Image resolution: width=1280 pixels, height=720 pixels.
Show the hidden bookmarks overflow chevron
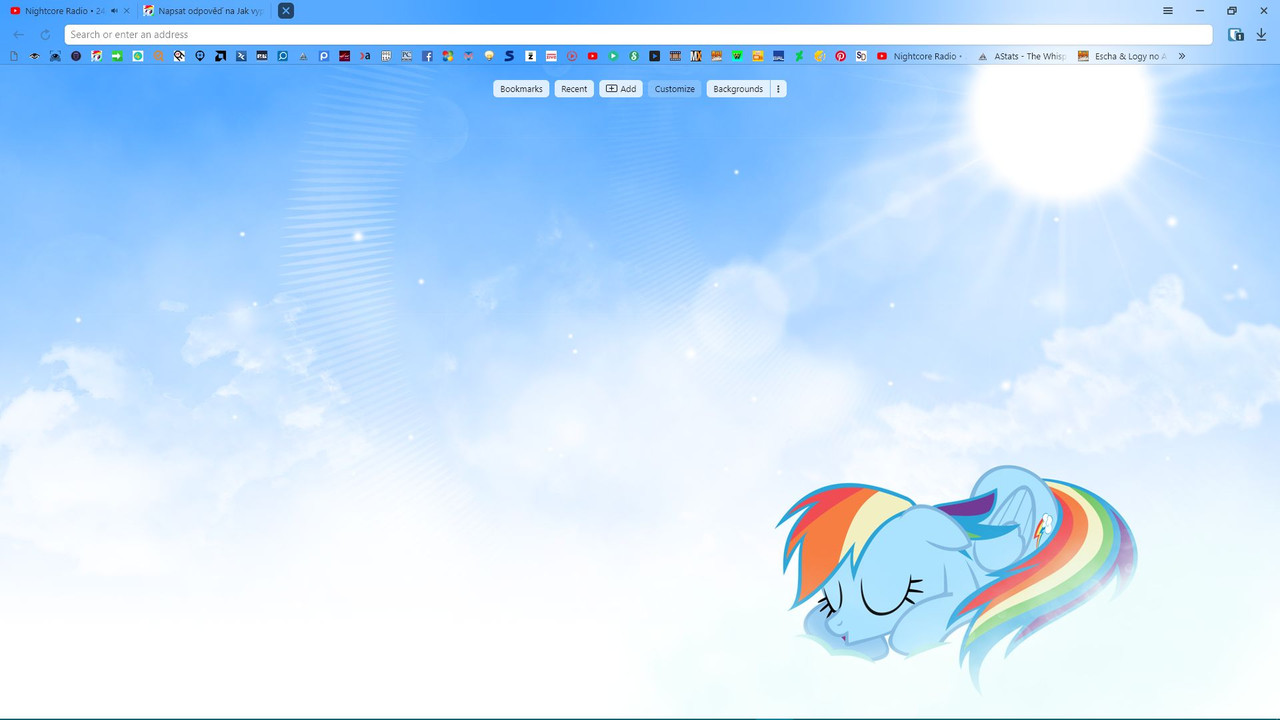pyautogui.click(x=1182, y=56)
